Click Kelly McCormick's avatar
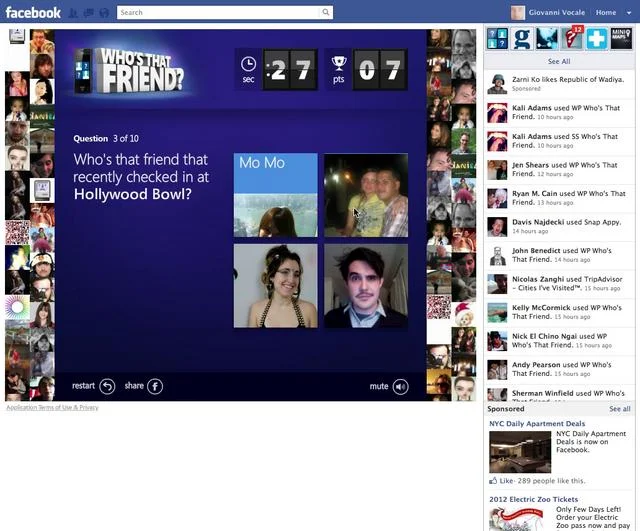Screen dimensions: 640x531 click(497, 313)
